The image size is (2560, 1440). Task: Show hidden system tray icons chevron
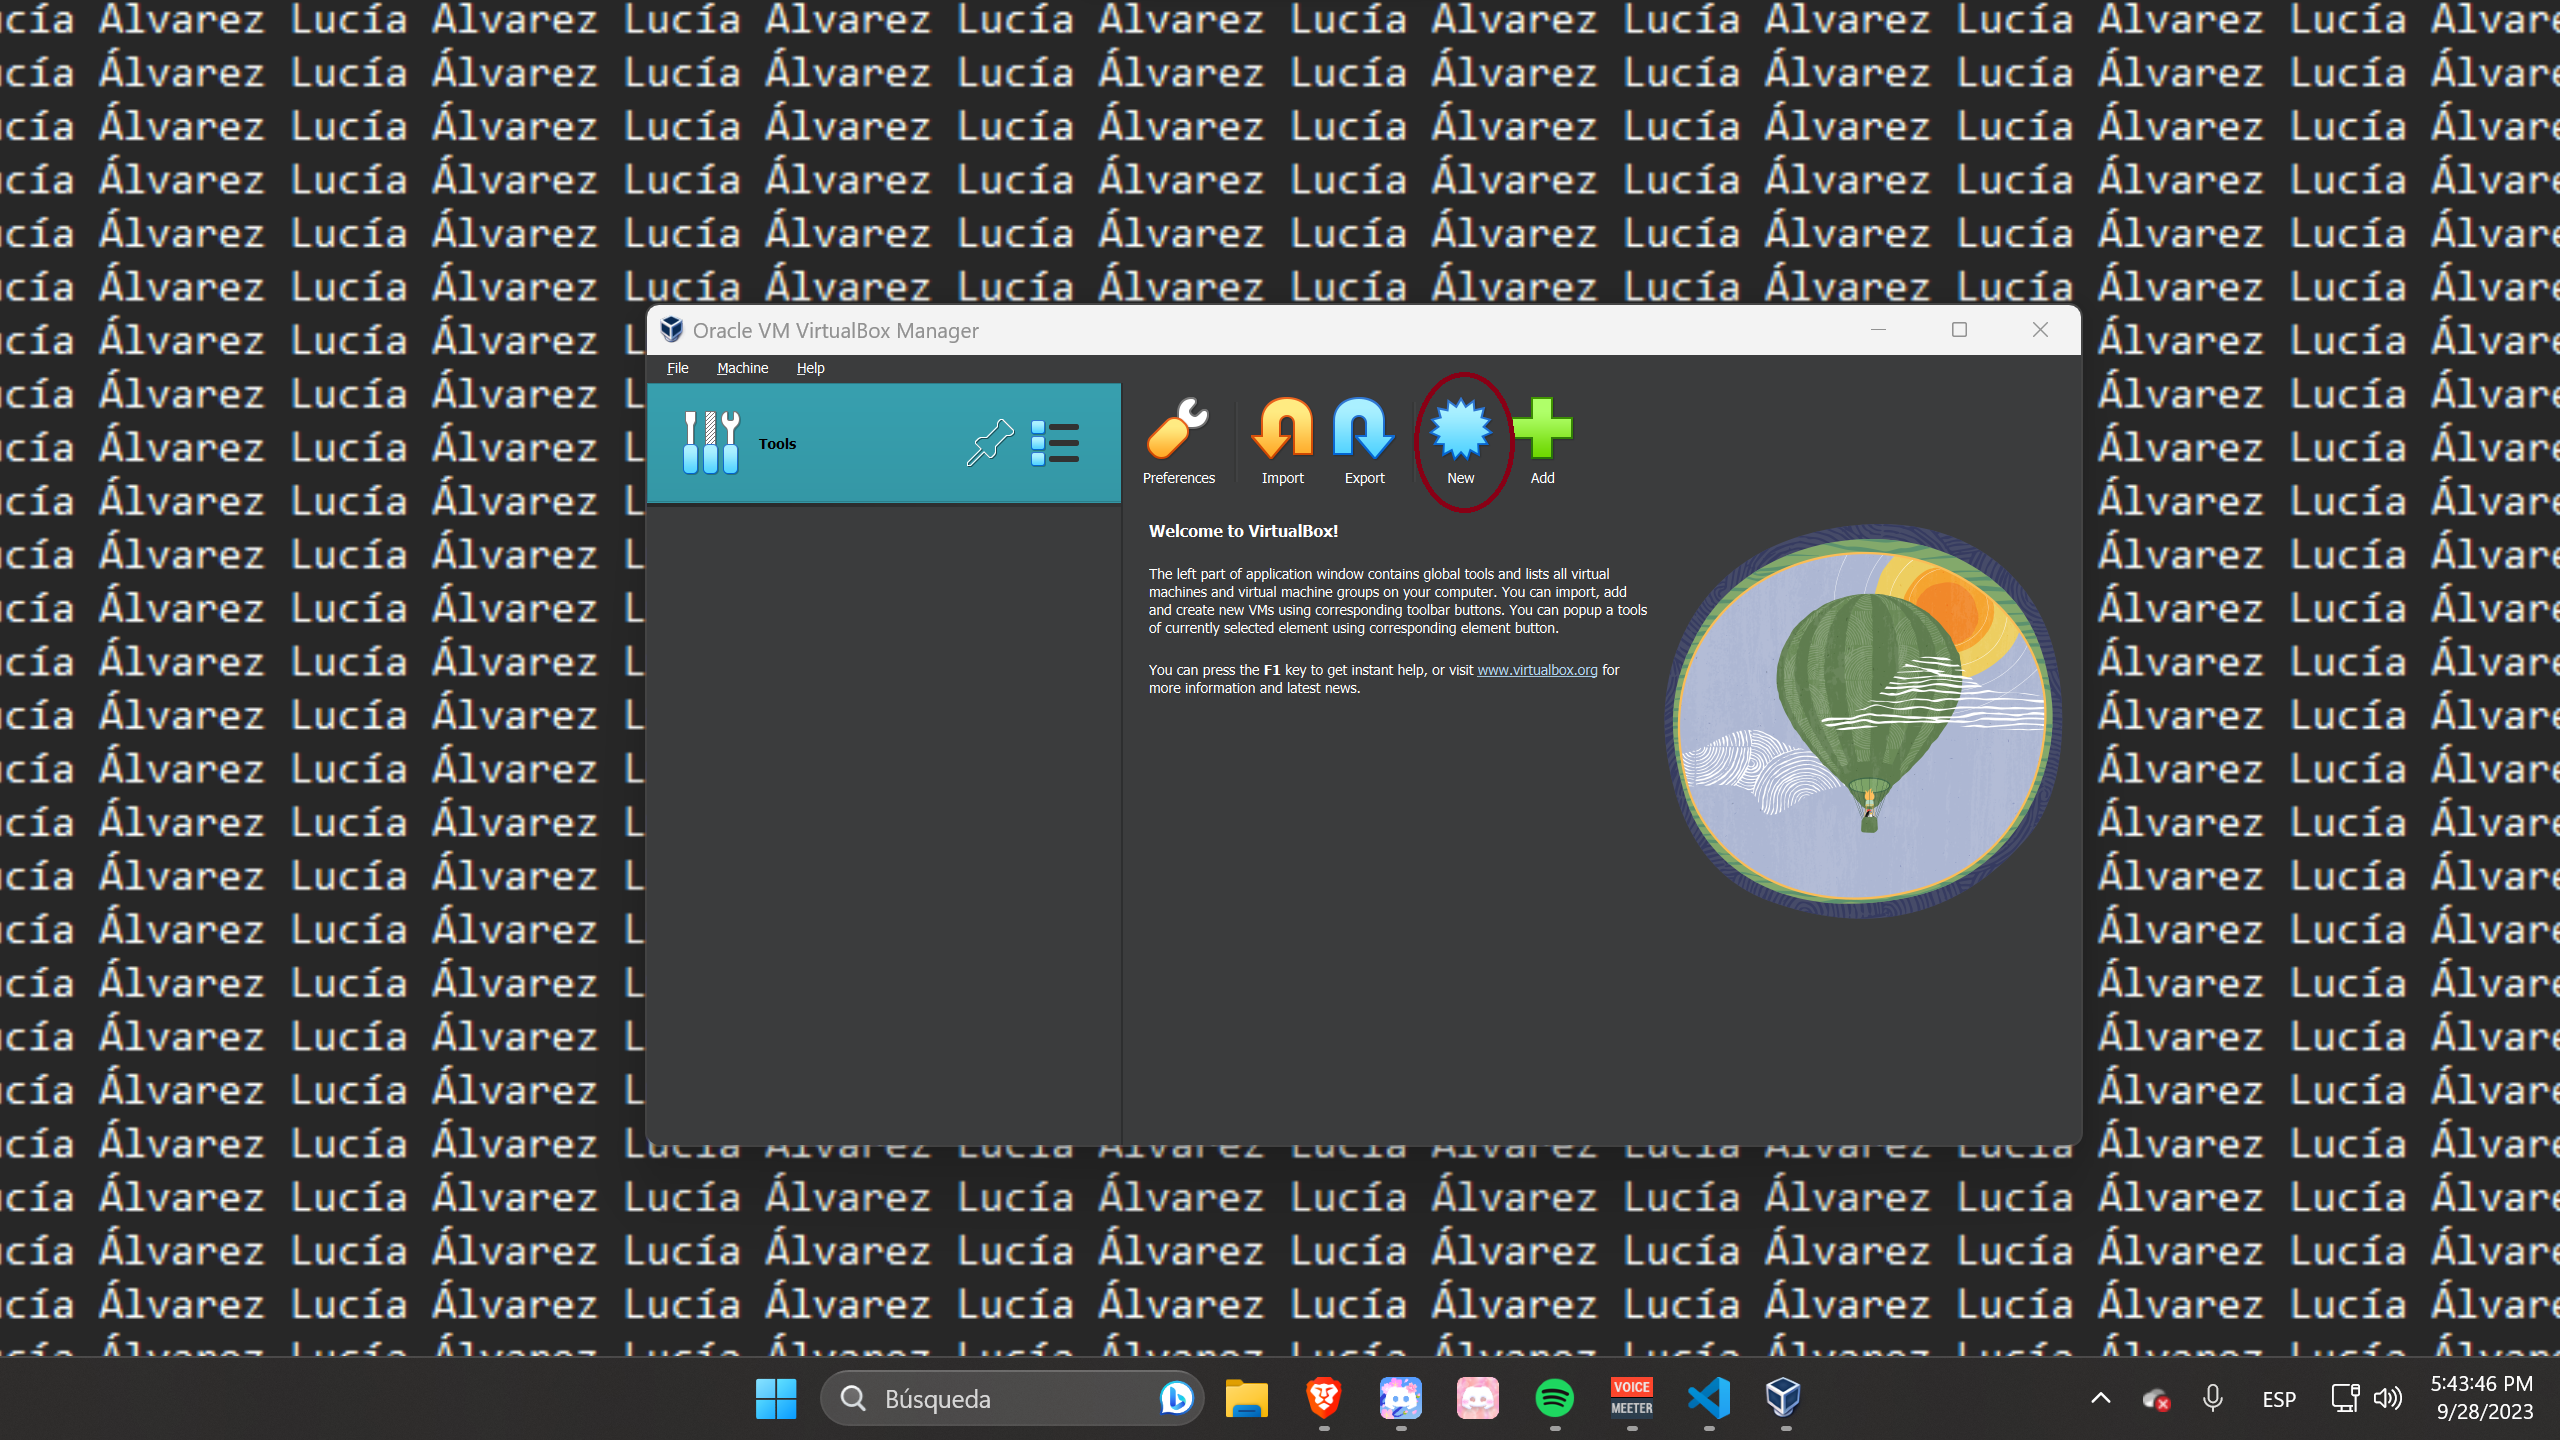[x=2101, y=1398]
